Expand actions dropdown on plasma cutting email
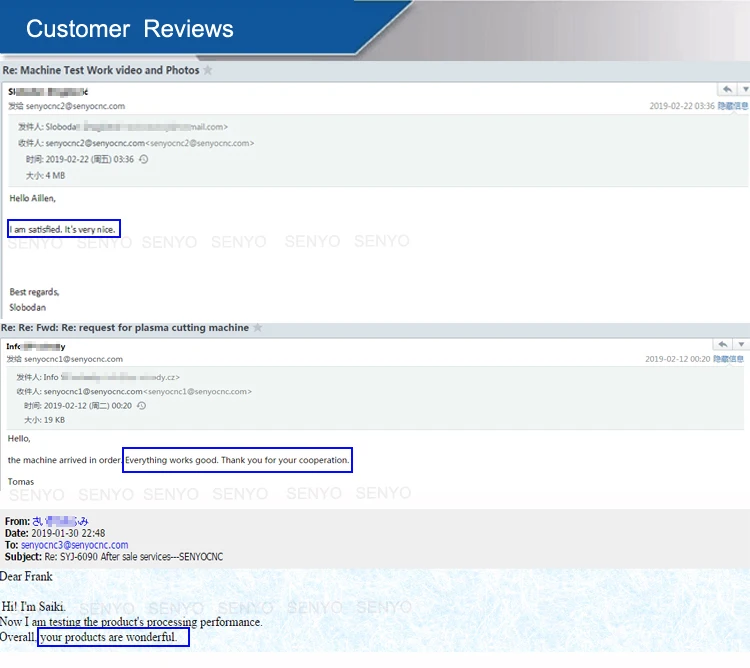The height and width of the screenshot is (668, 750). point(741,344)
